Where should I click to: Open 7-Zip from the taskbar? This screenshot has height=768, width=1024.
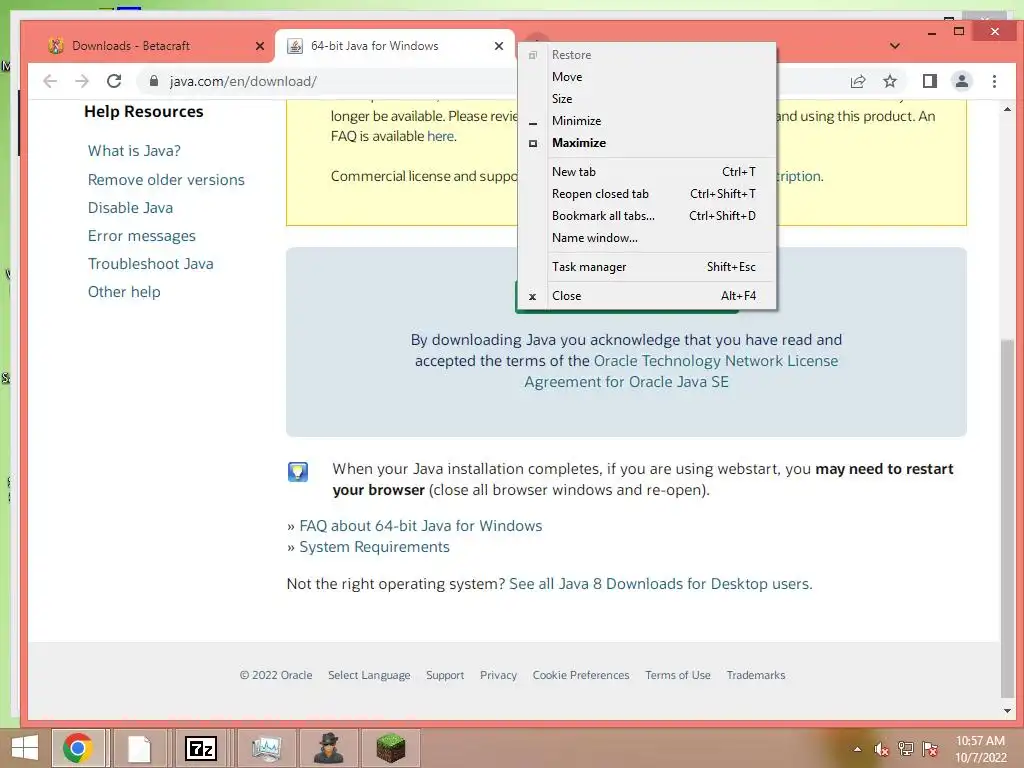(200, 748)
